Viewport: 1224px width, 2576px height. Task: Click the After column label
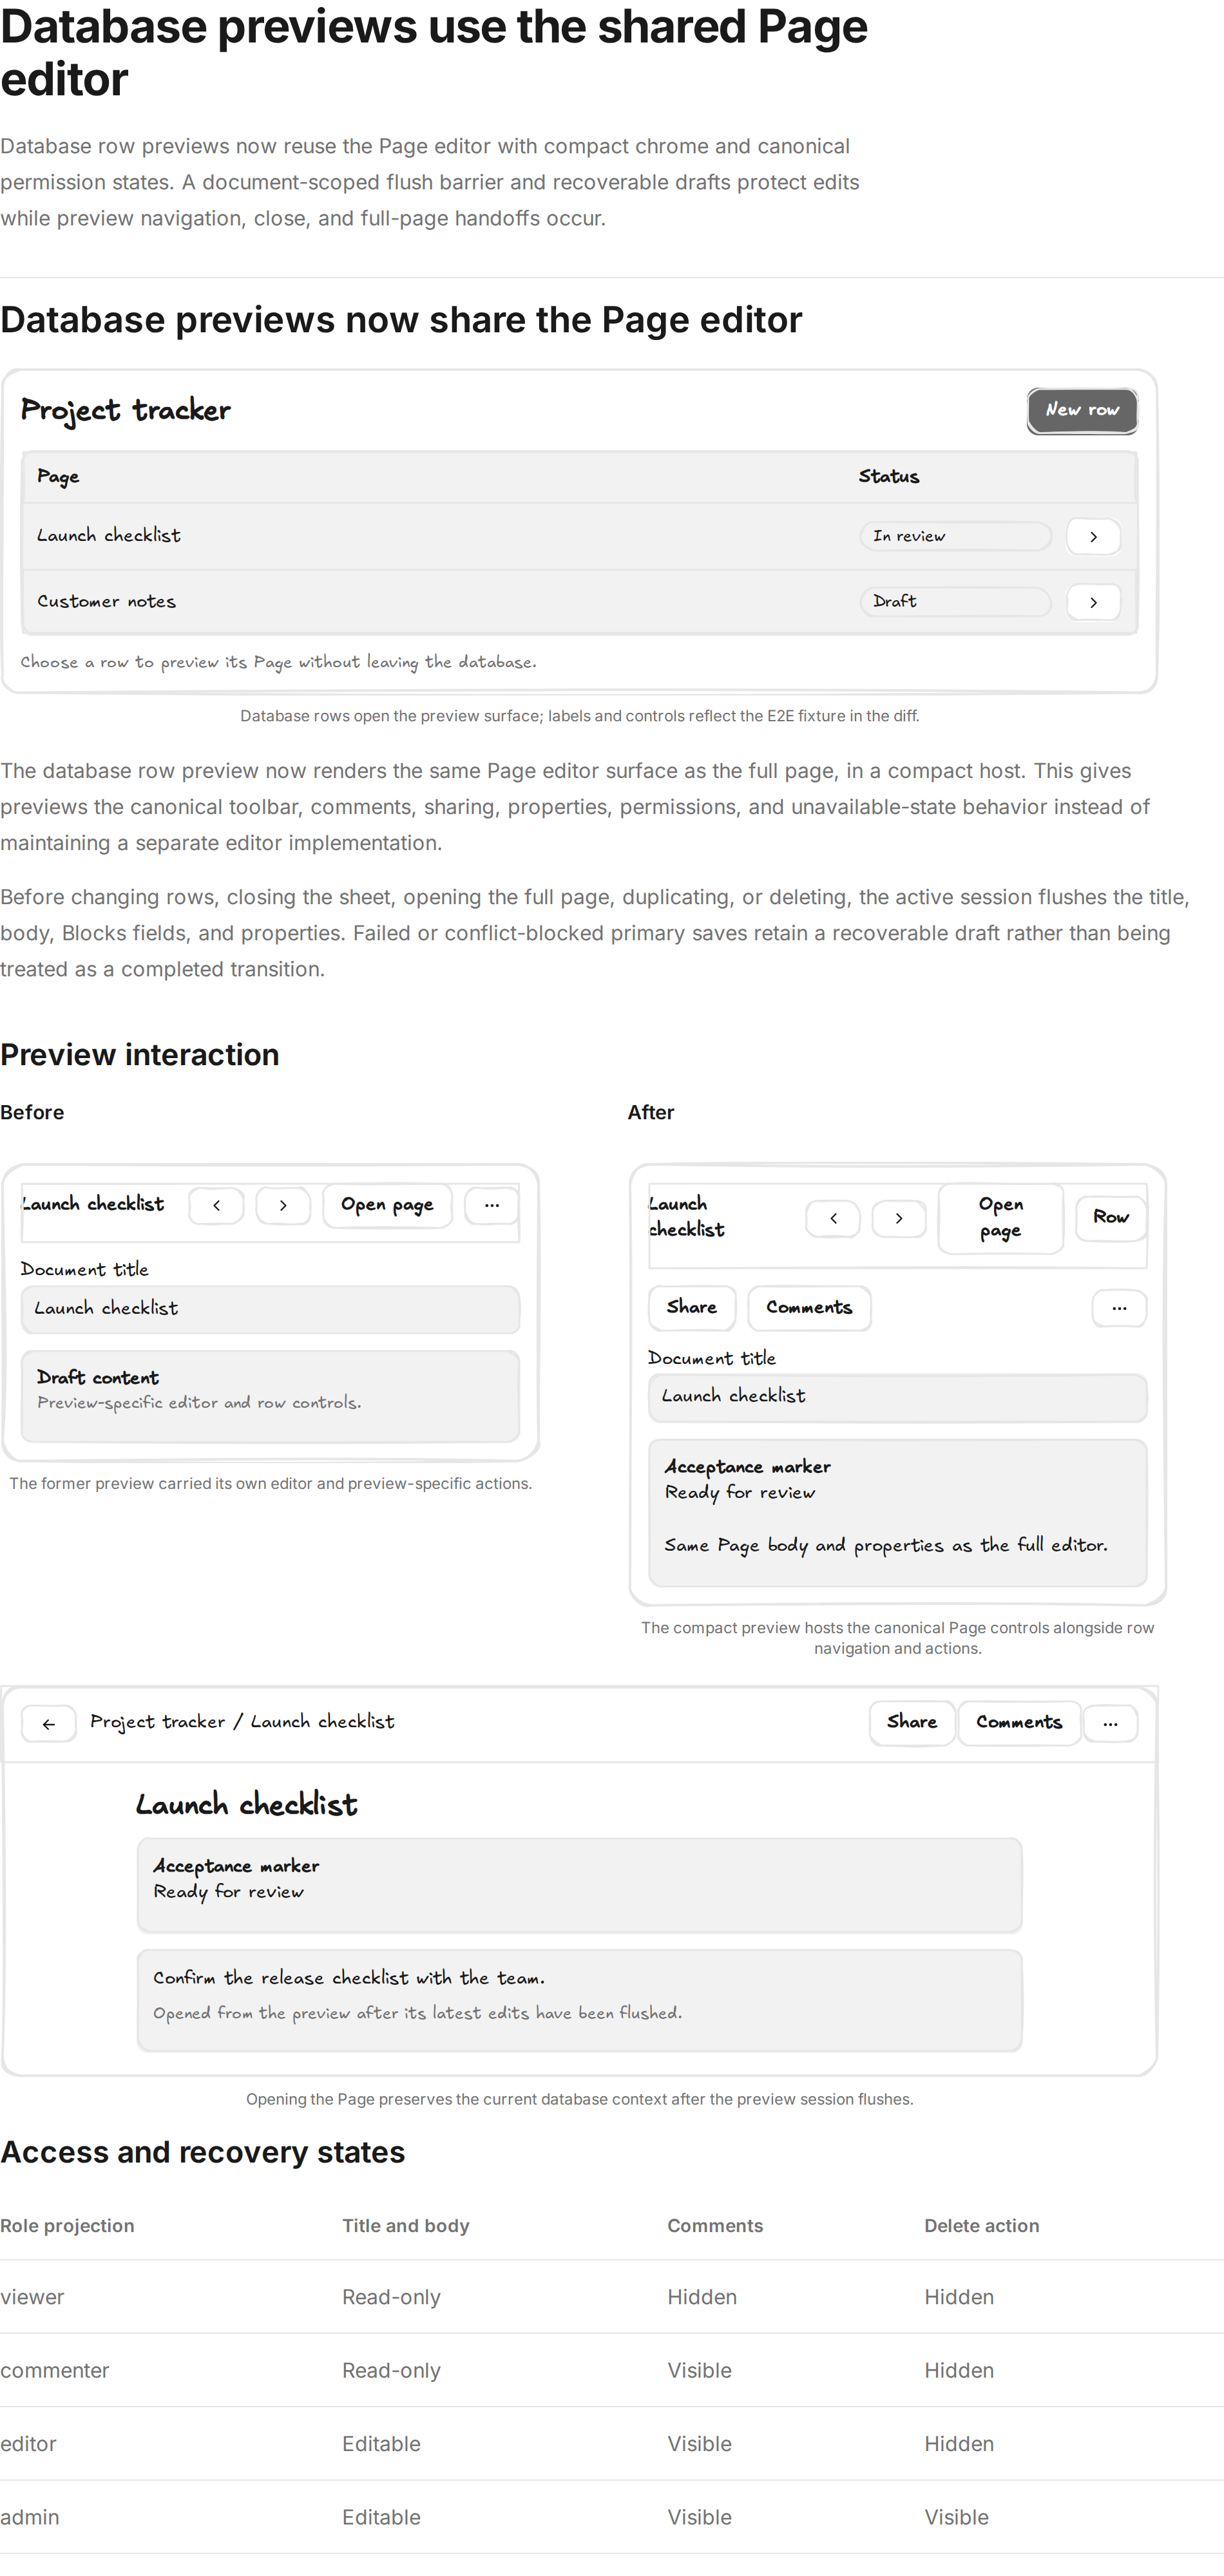tap(651, 1112)
